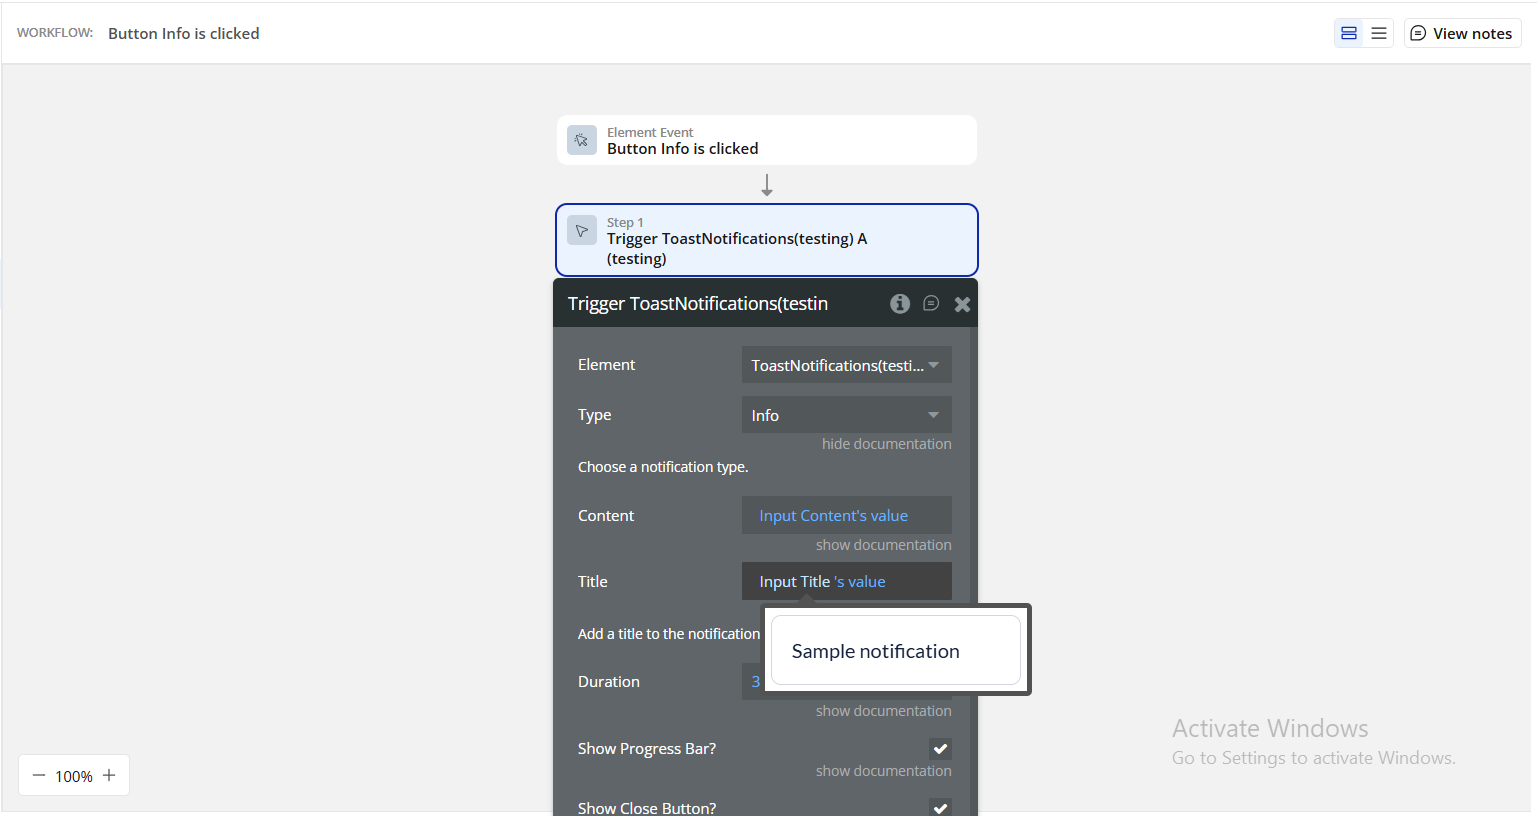Open the comment icon in the panel header

click(x=931, y=304)
